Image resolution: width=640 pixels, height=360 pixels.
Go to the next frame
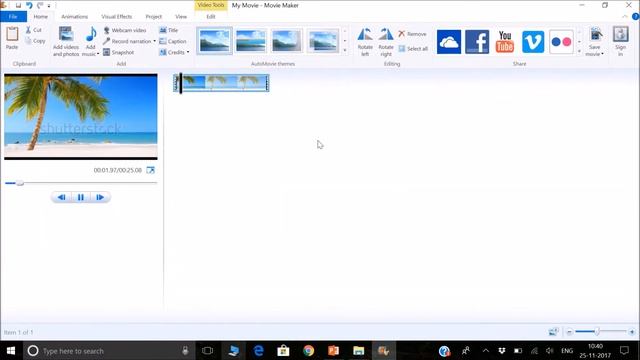click(100, 197)
